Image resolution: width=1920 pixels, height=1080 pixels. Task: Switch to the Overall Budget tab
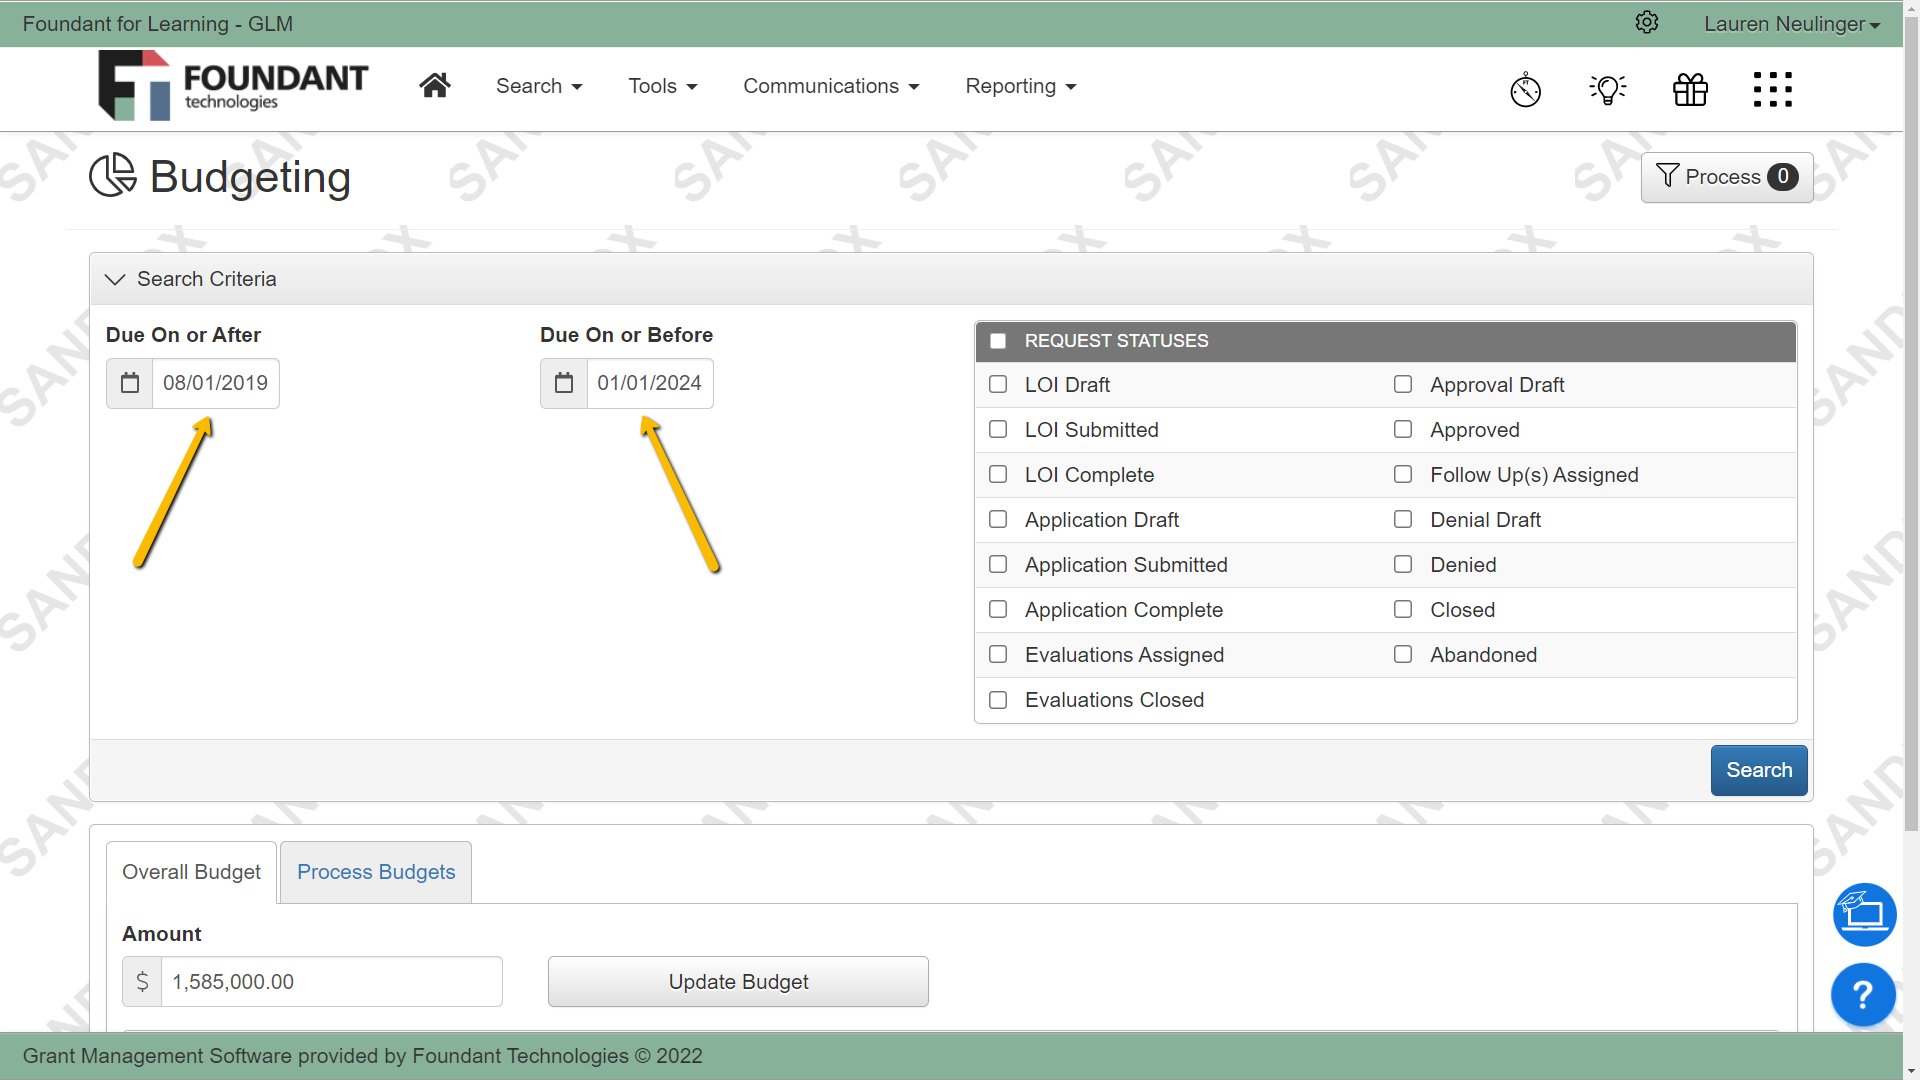pyautogui.click(x=191, y=872)
